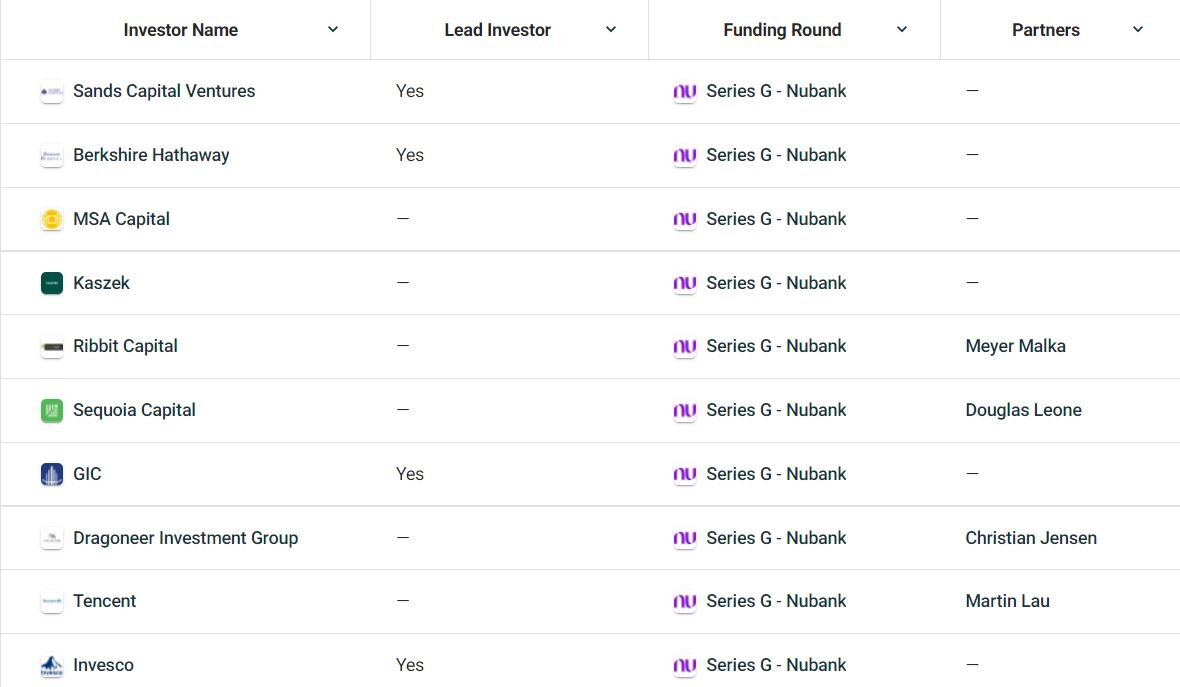Click Nubank logo in Berkshire Hathaway row
This screenshot has height=687, width=1180.
tap(685, 156)
